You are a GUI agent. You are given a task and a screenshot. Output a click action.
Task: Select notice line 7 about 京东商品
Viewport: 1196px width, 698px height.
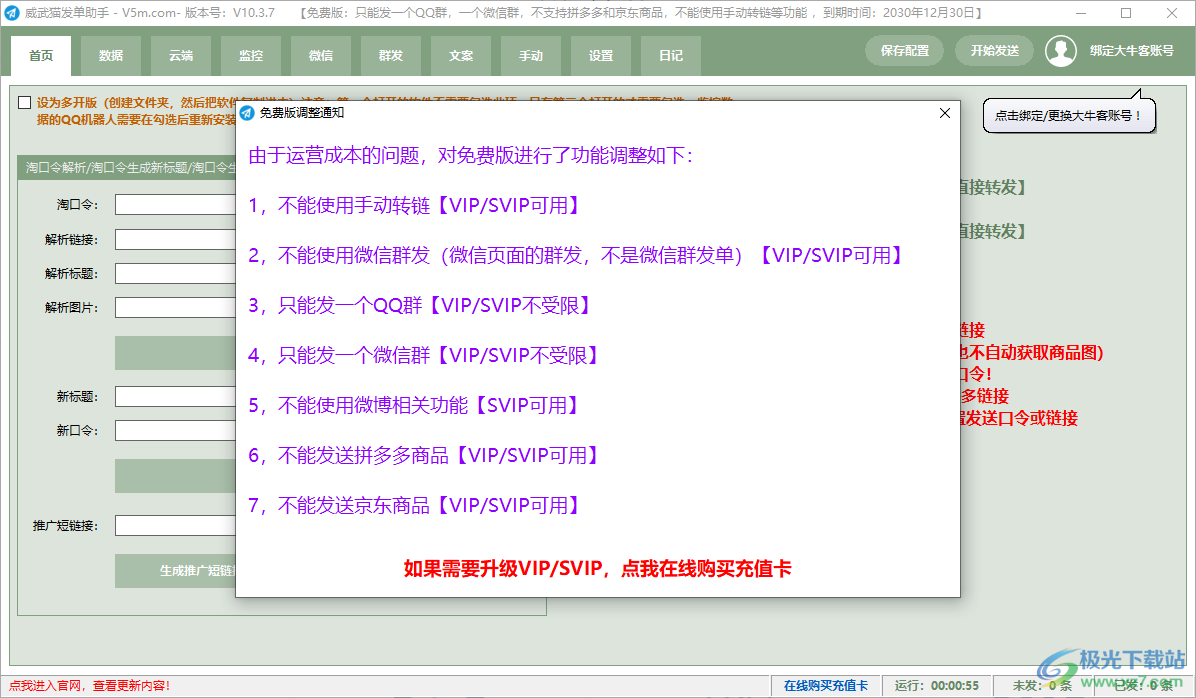[415, 505]
